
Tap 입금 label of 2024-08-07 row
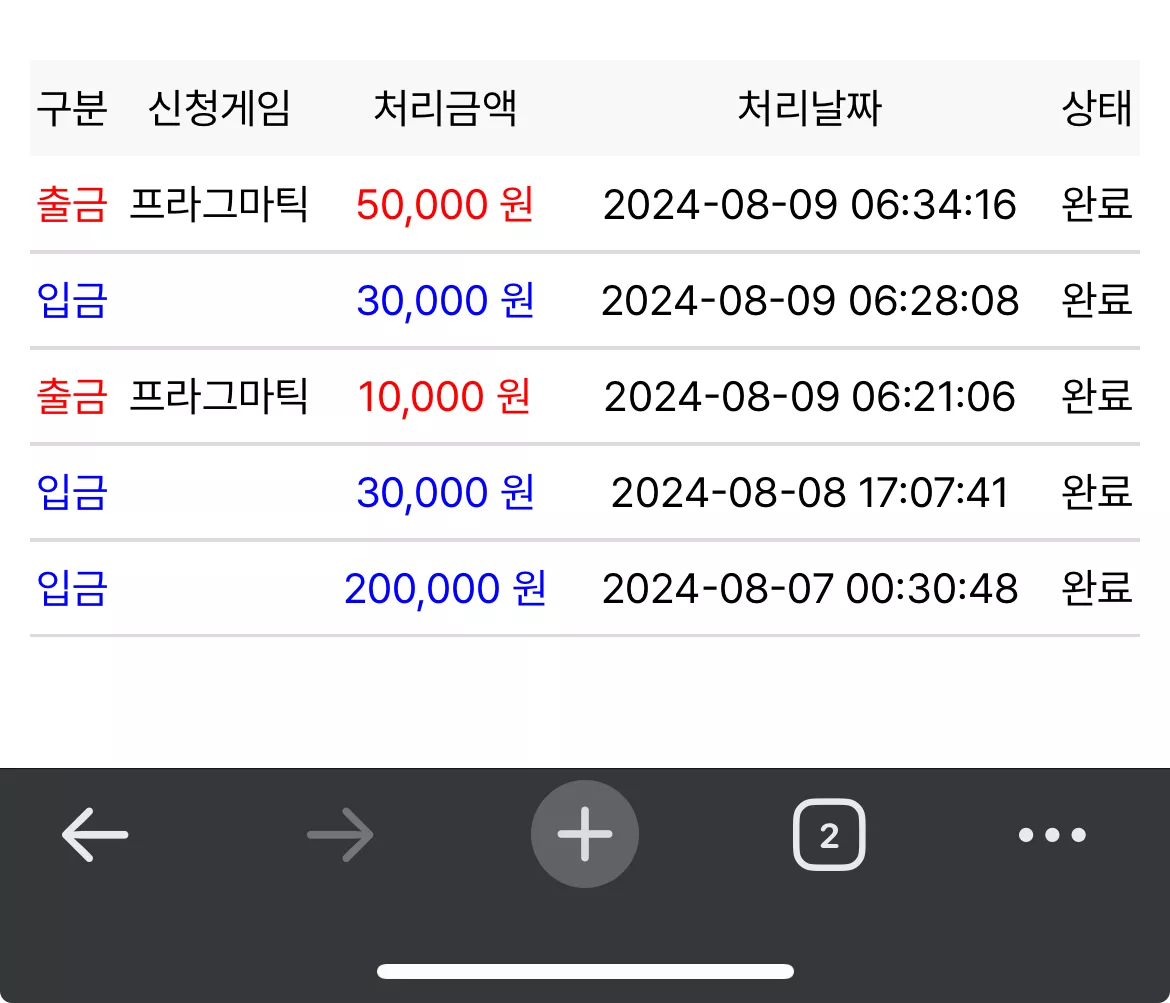pos(72,588)
